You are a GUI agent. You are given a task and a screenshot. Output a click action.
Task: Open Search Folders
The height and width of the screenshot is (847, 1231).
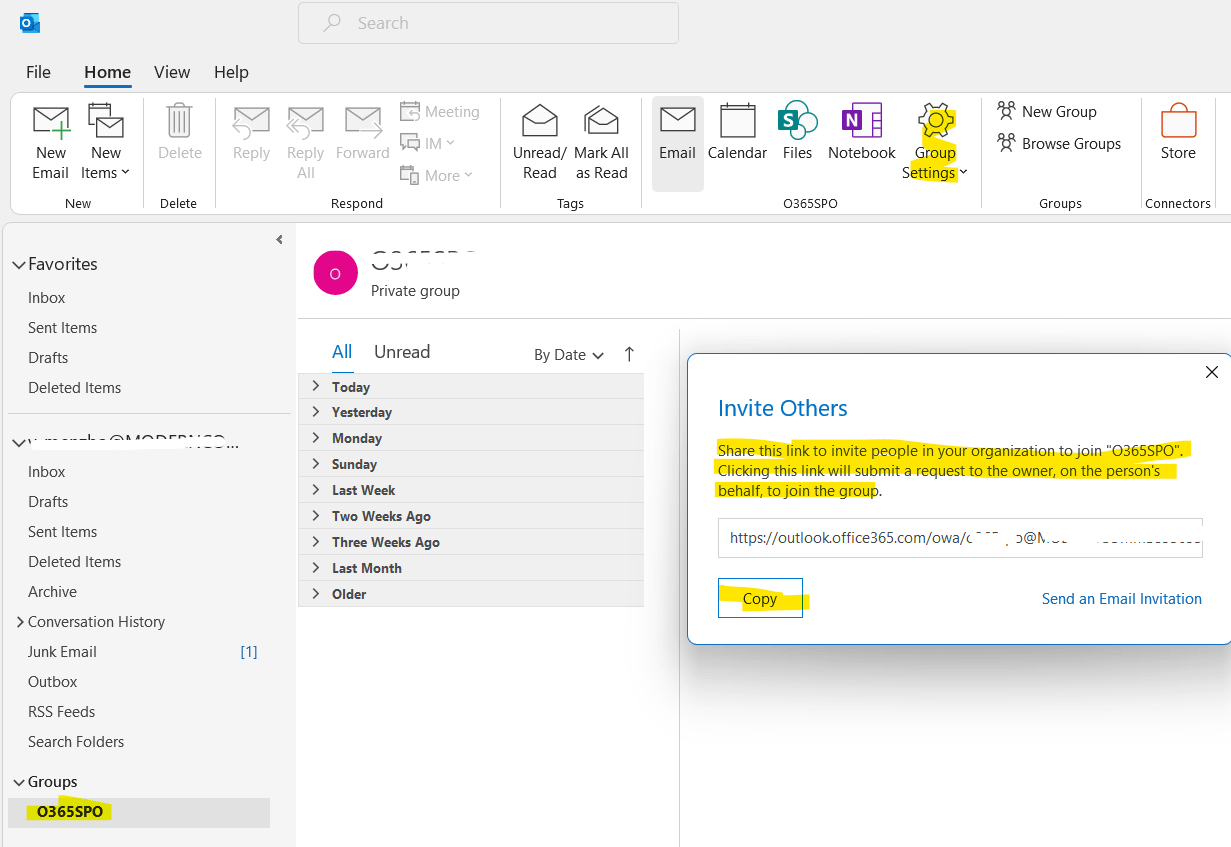pyautogui.click(x=76, y=742)
